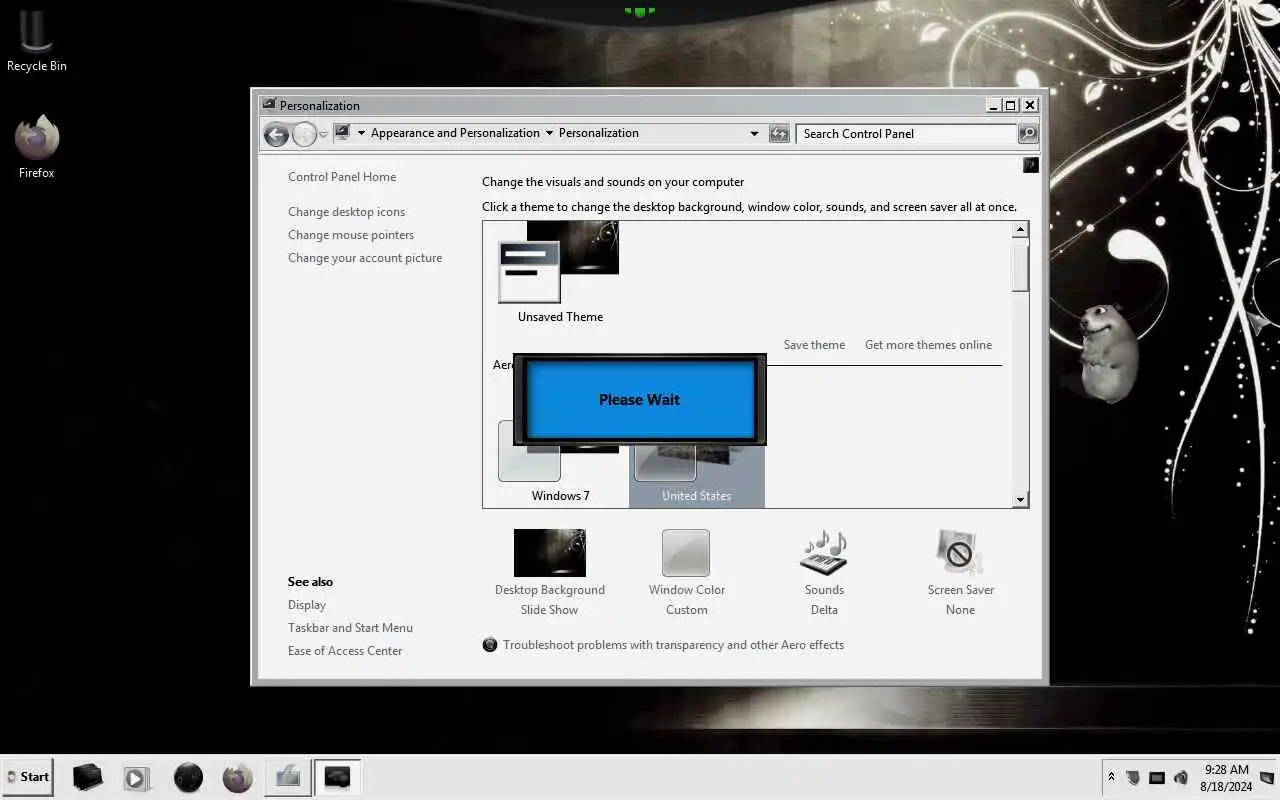Click the Save theme link
The height and width of the screenshot is (800, 1280).
(x=814, y=345)
